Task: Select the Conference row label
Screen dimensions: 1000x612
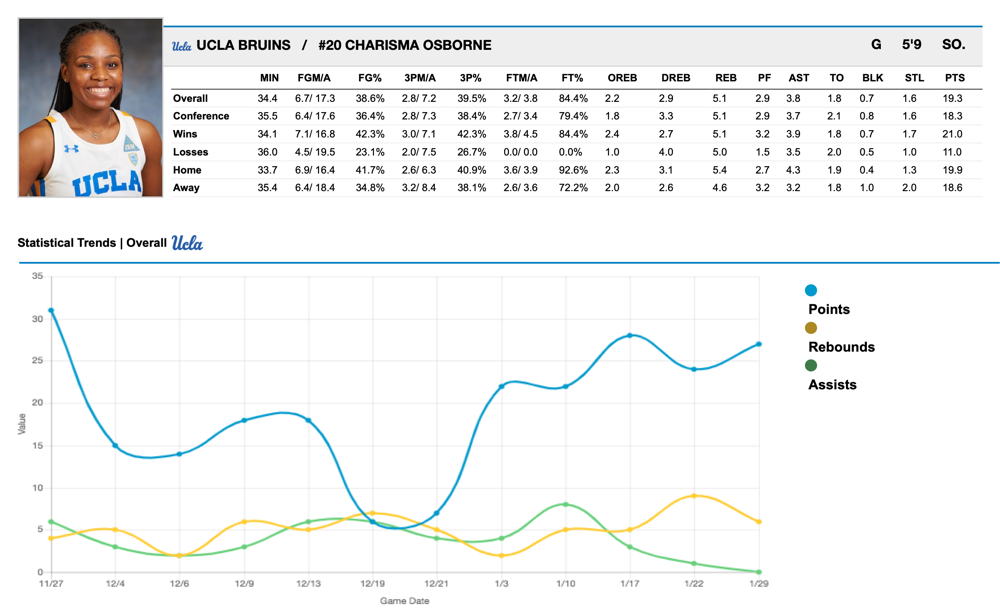Action: 201,116
